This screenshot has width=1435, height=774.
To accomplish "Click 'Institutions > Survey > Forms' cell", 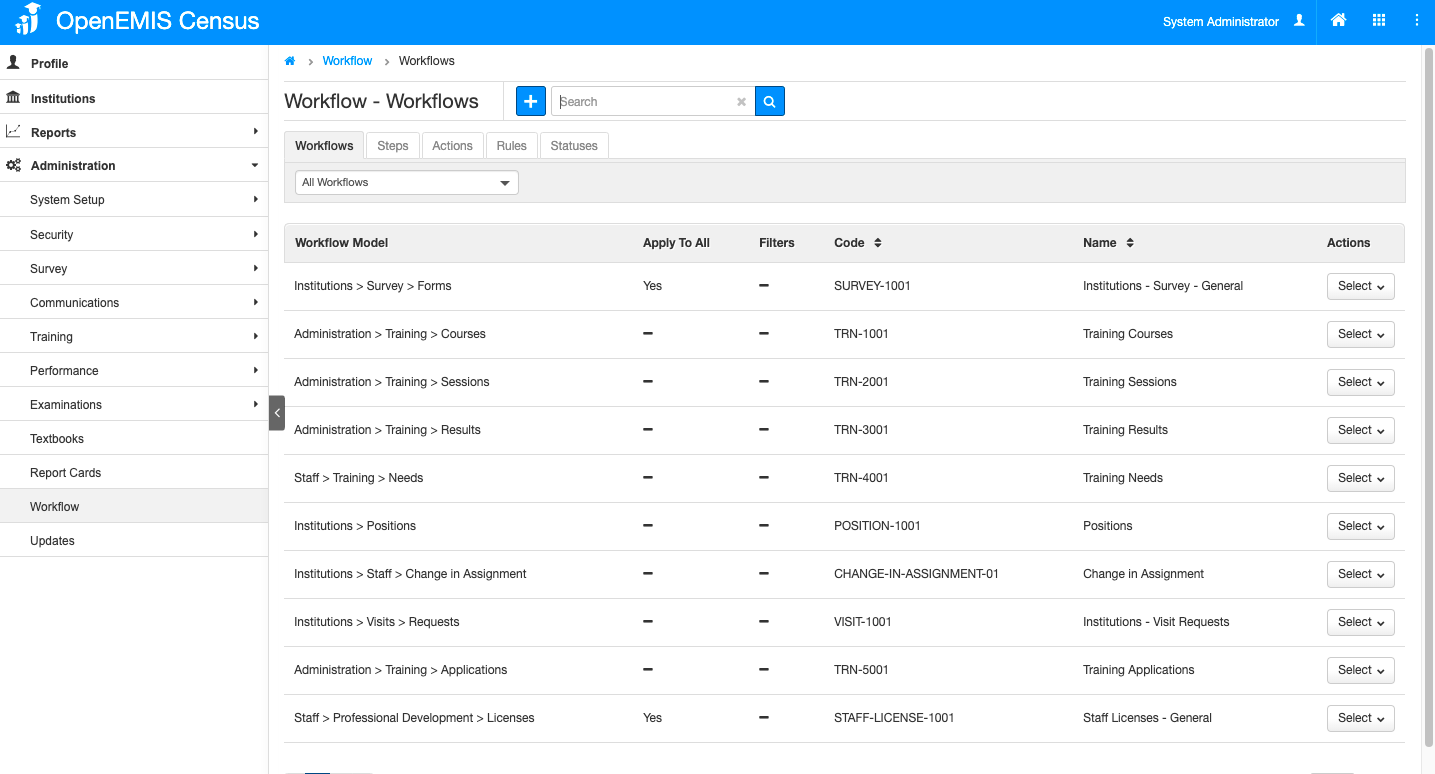I will click(373, 286).
